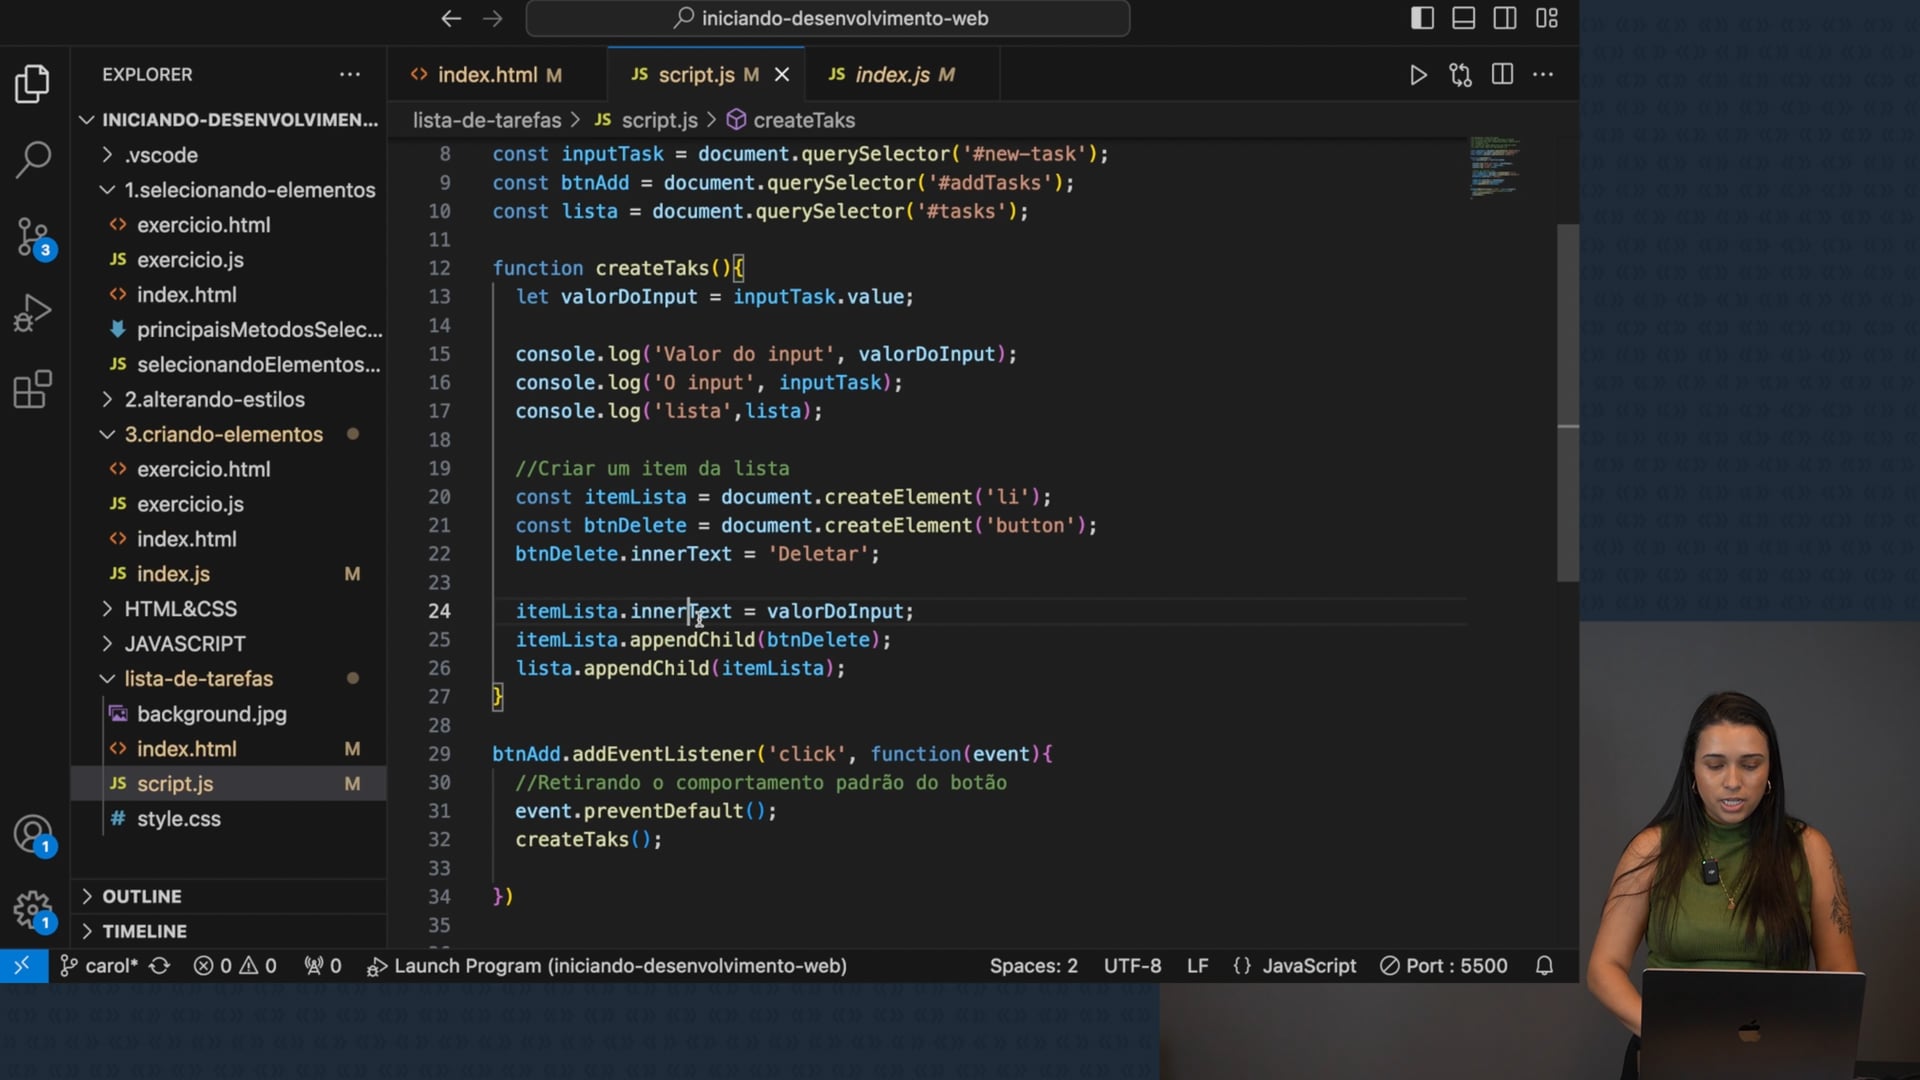This screenshot has height=1080, width=1920.
Task: Open the Manage gear icon
Action: tap(33, 910)
